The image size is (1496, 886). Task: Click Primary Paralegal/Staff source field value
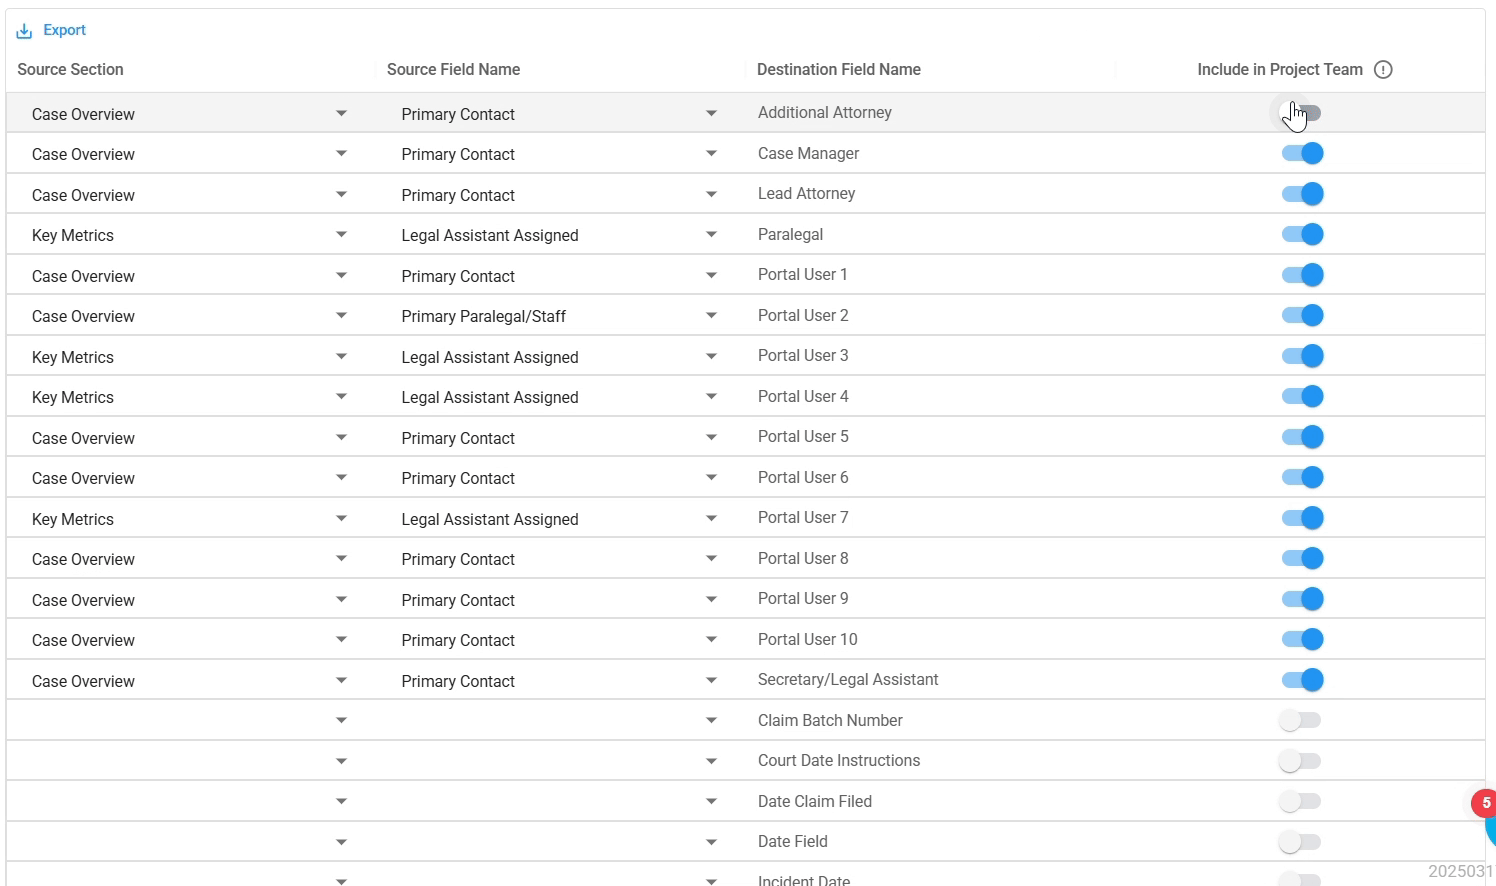click(x=483, y=316)
